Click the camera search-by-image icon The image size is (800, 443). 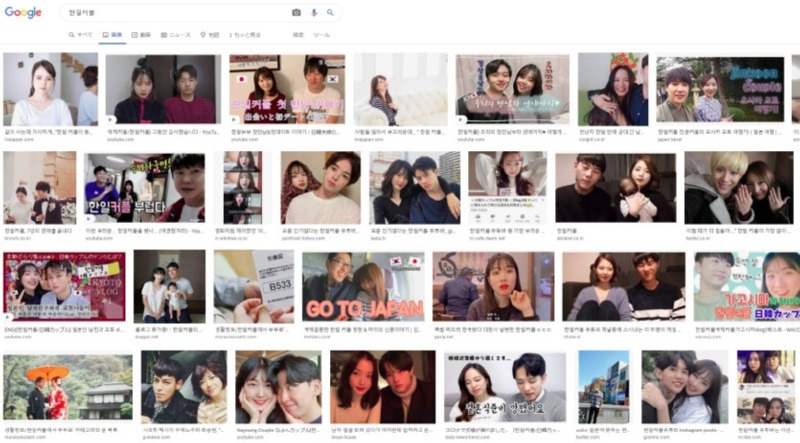pyautogui.click(x=296, y=13)
